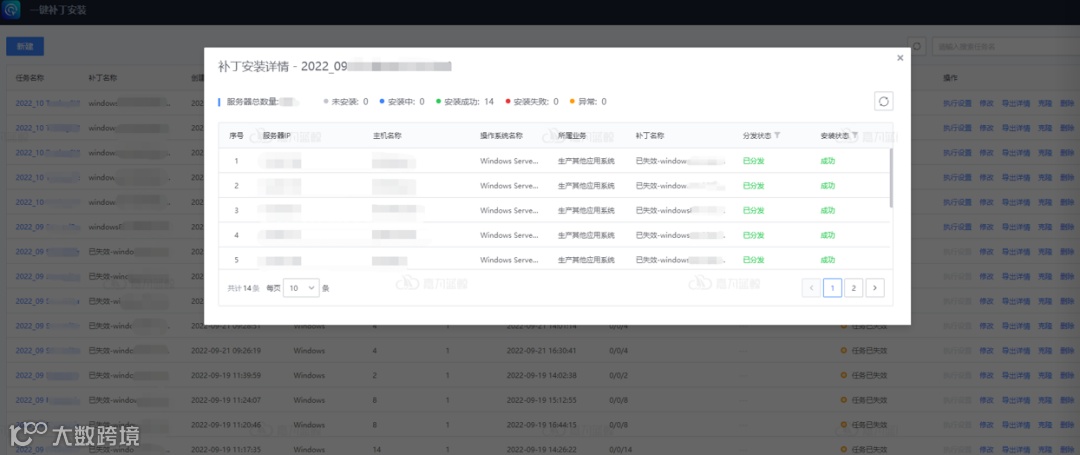1080x455 pixels.
Task: Select page 1 in the dialog pagination
Action: coord(832,288)
